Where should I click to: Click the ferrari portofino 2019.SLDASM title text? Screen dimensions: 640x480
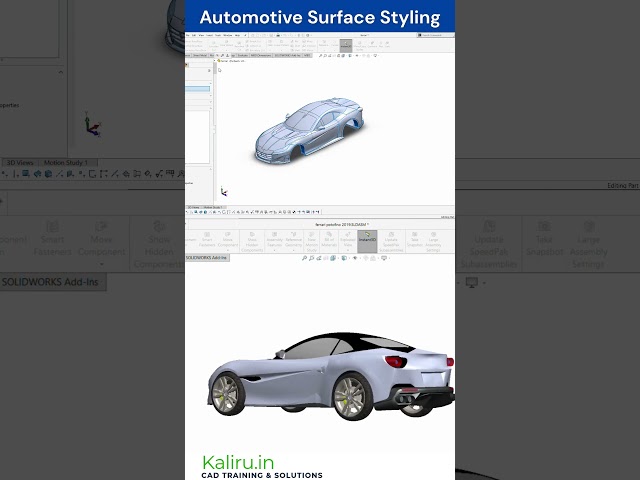click(x=342, y=224)
